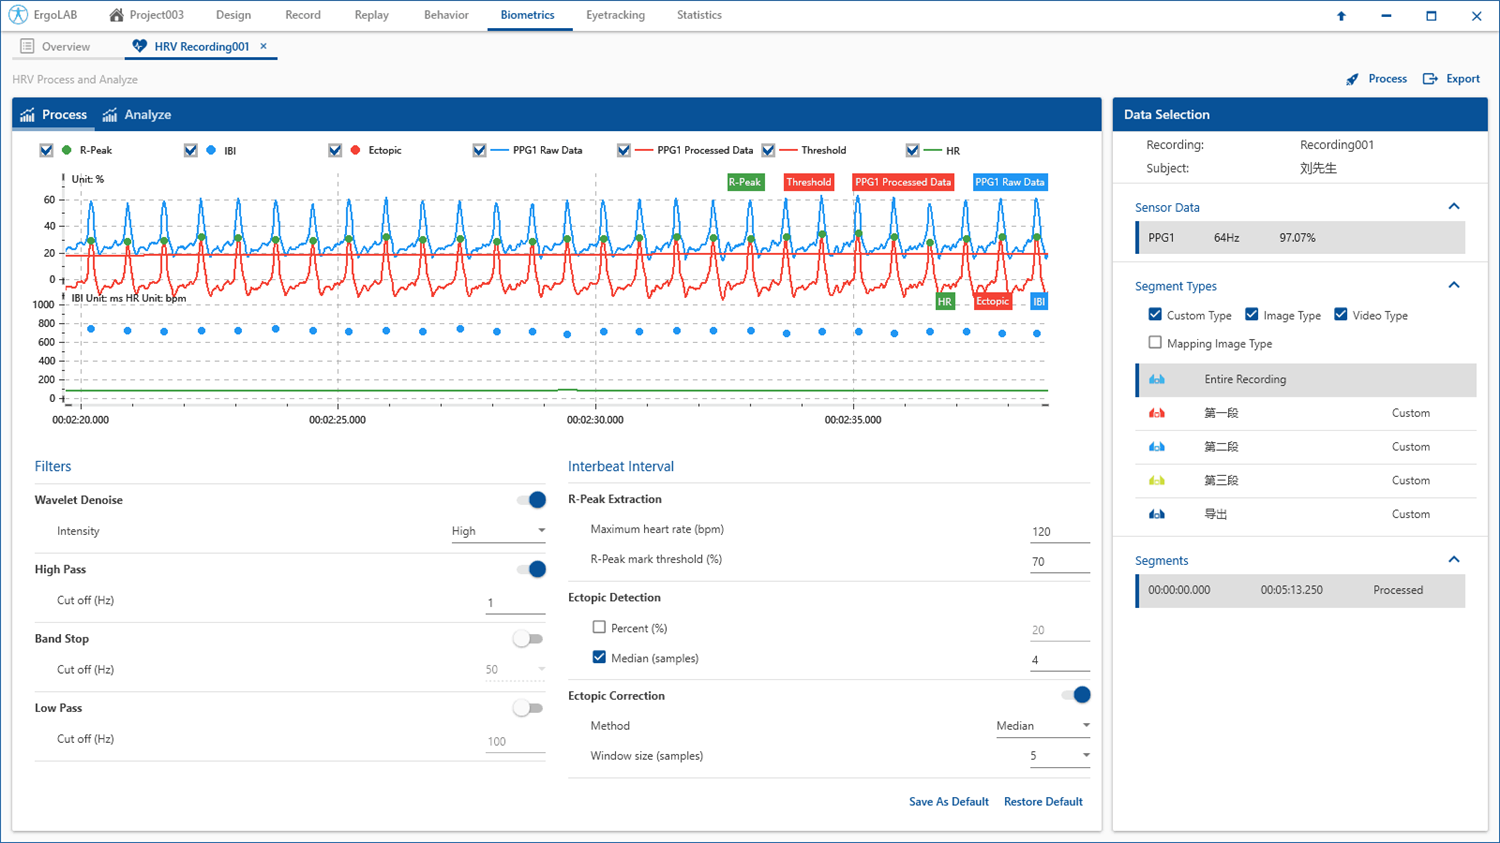
Task: Click the Maximum heart rate input field
Action: point(1059,532)
